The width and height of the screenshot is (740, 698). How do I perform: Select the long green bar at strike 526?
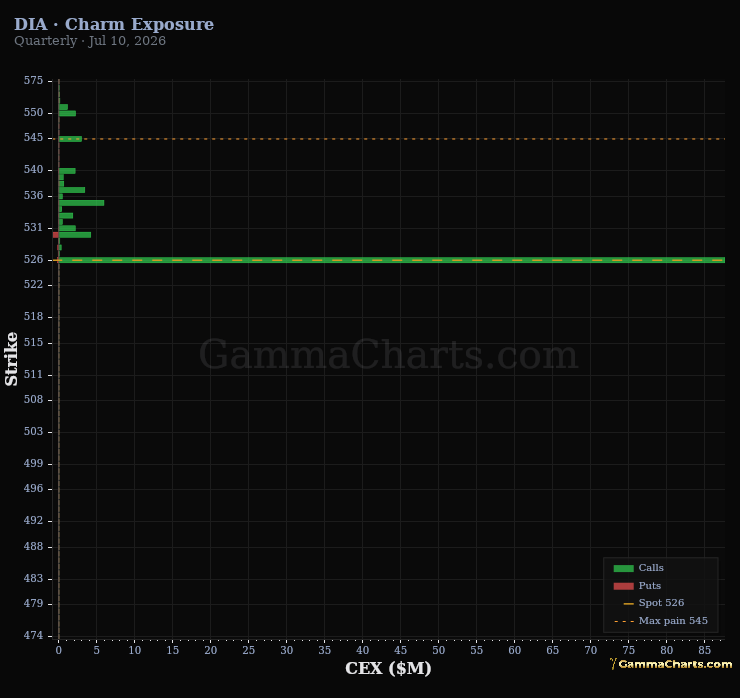coord(392,260)
